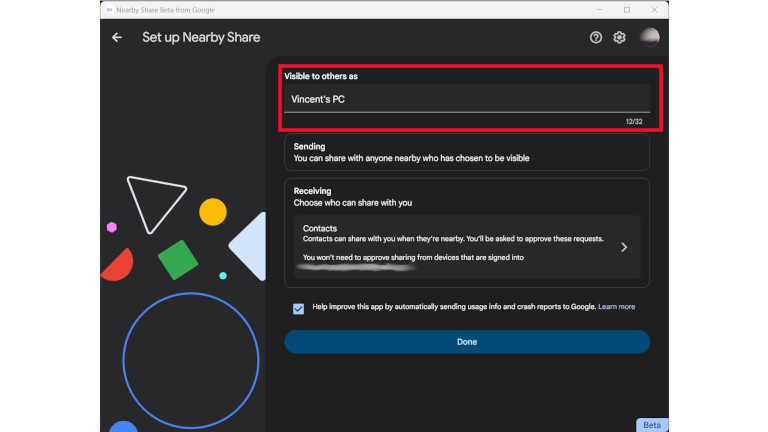This screenshot has width=768, height=432.
Task: Uncheck the usage info and crash reports checkbox
Action: click(x=298, y=308)
